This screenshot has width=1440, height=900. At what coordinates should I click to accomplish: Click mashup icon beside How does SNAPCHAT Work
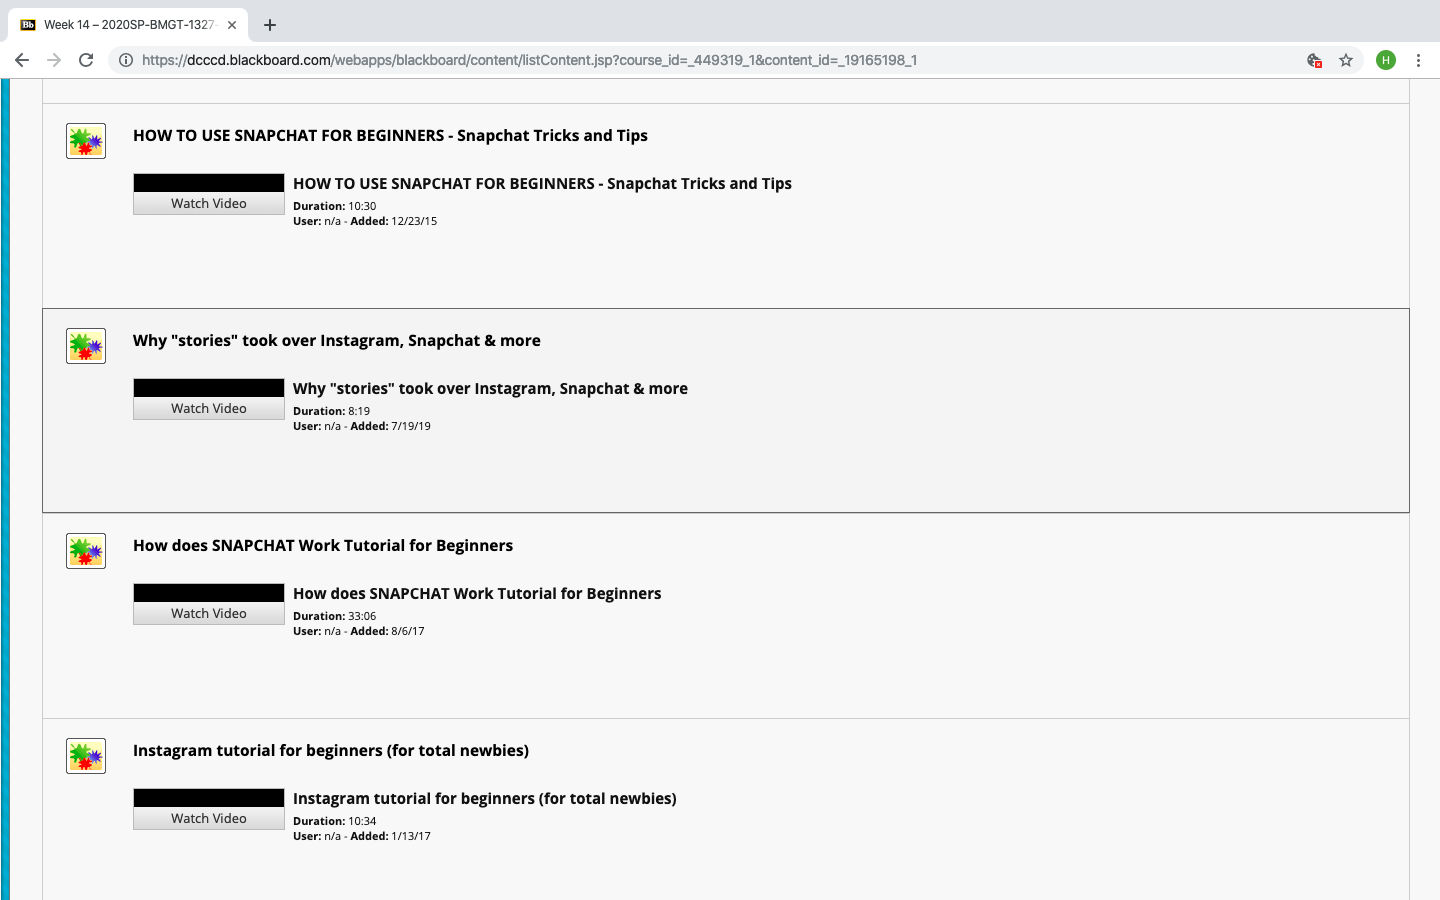tap(86, 551)
